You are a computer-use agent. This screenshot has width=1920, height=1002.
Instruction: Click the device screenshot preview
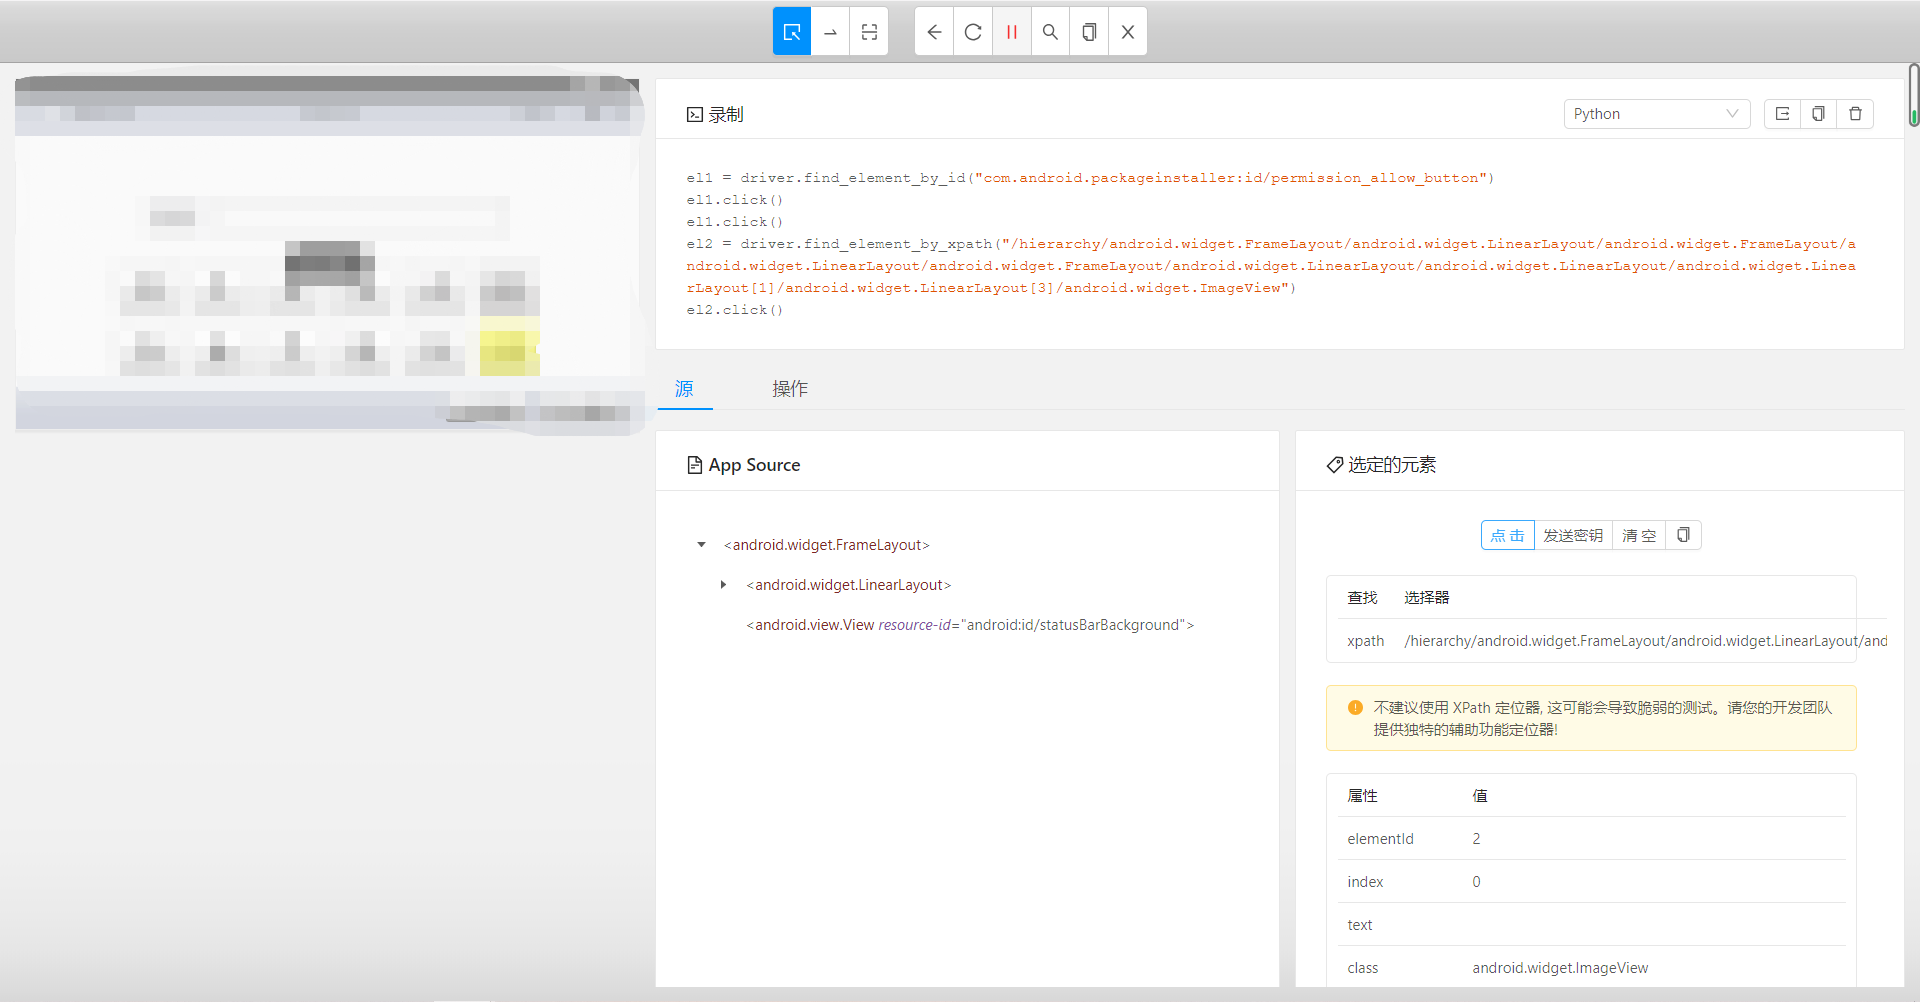point(328,254)
